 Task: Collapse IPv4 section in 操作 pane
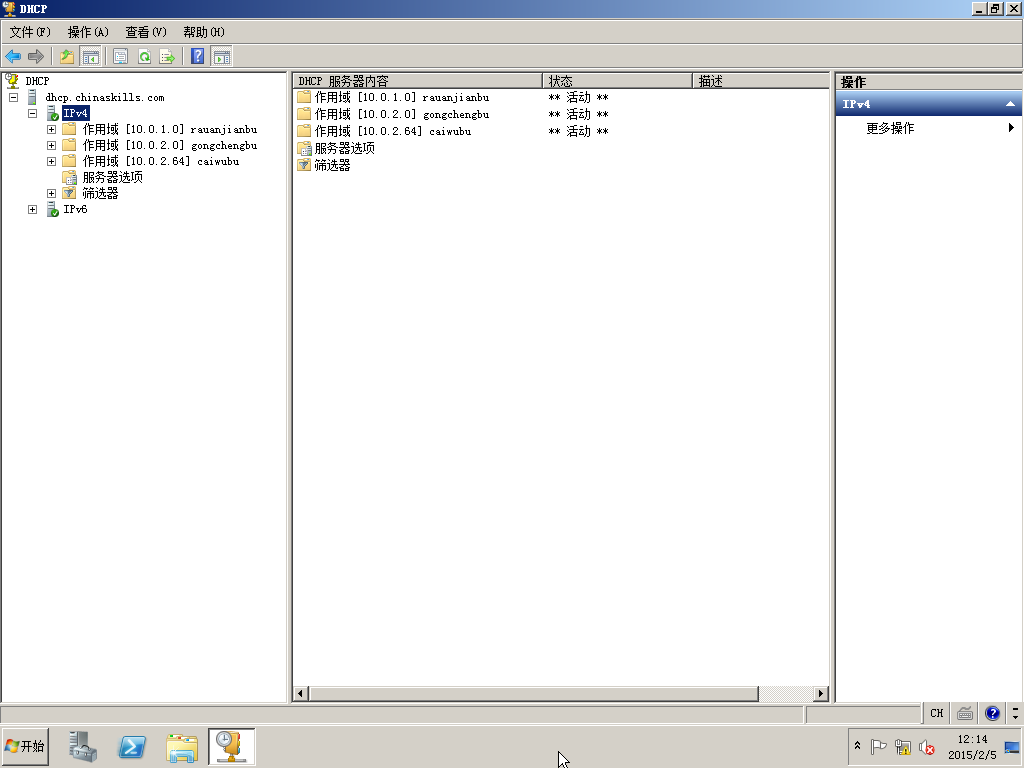tap(1010, 104)
